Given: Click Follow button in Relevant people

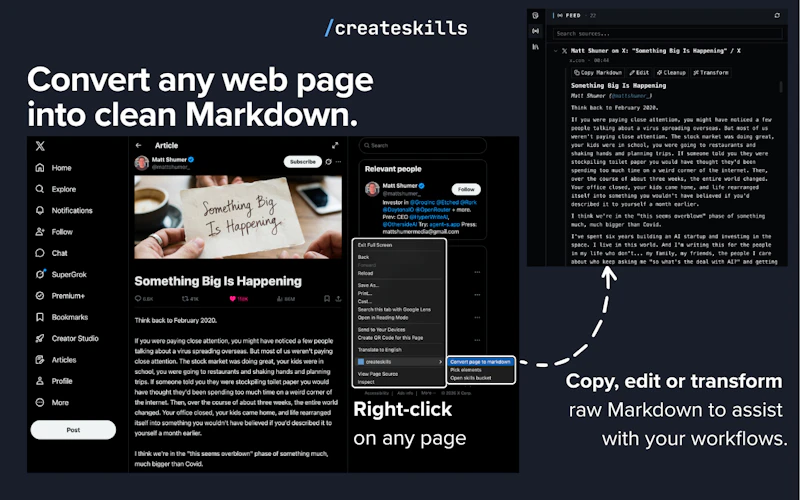Looking at the screenshot, I should click(466, 189).
